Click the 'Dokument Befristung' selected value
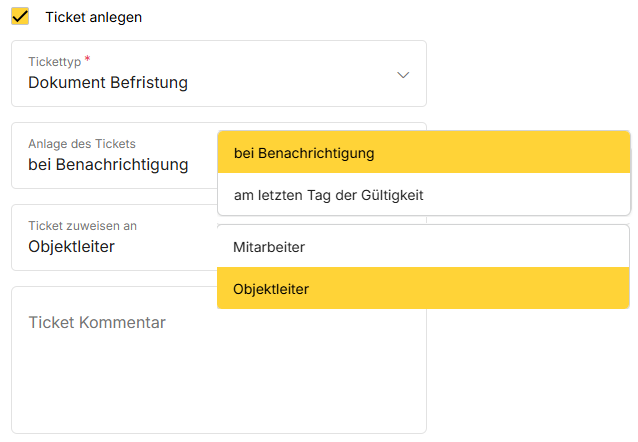Viewport: 638px width, 442px height. [108, 83]
